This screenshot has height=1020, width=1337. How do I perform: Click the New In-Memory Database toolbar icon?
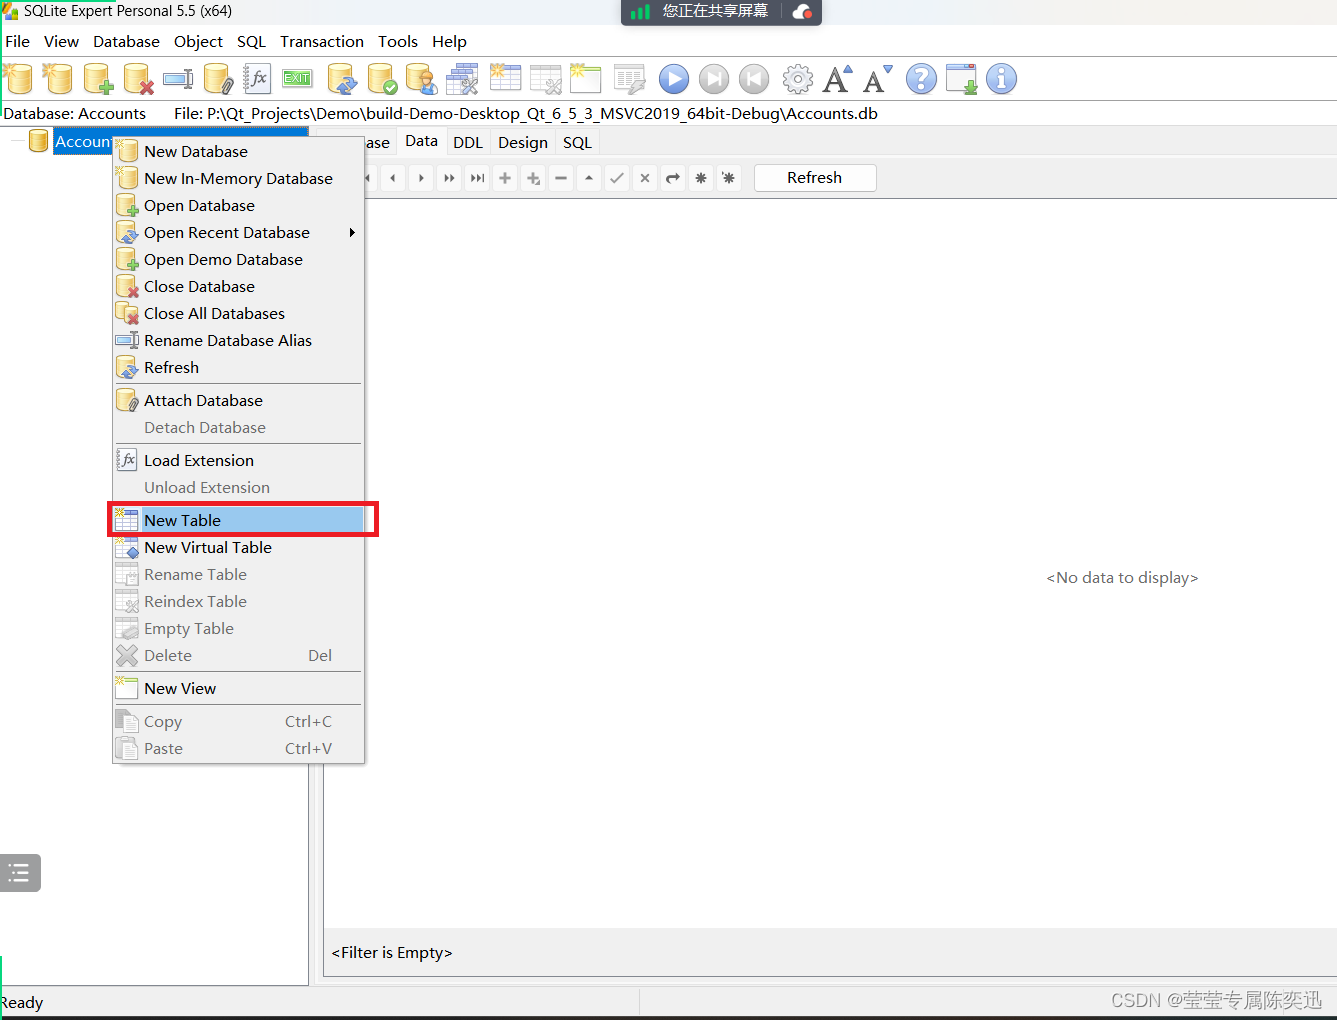point(58,78)
